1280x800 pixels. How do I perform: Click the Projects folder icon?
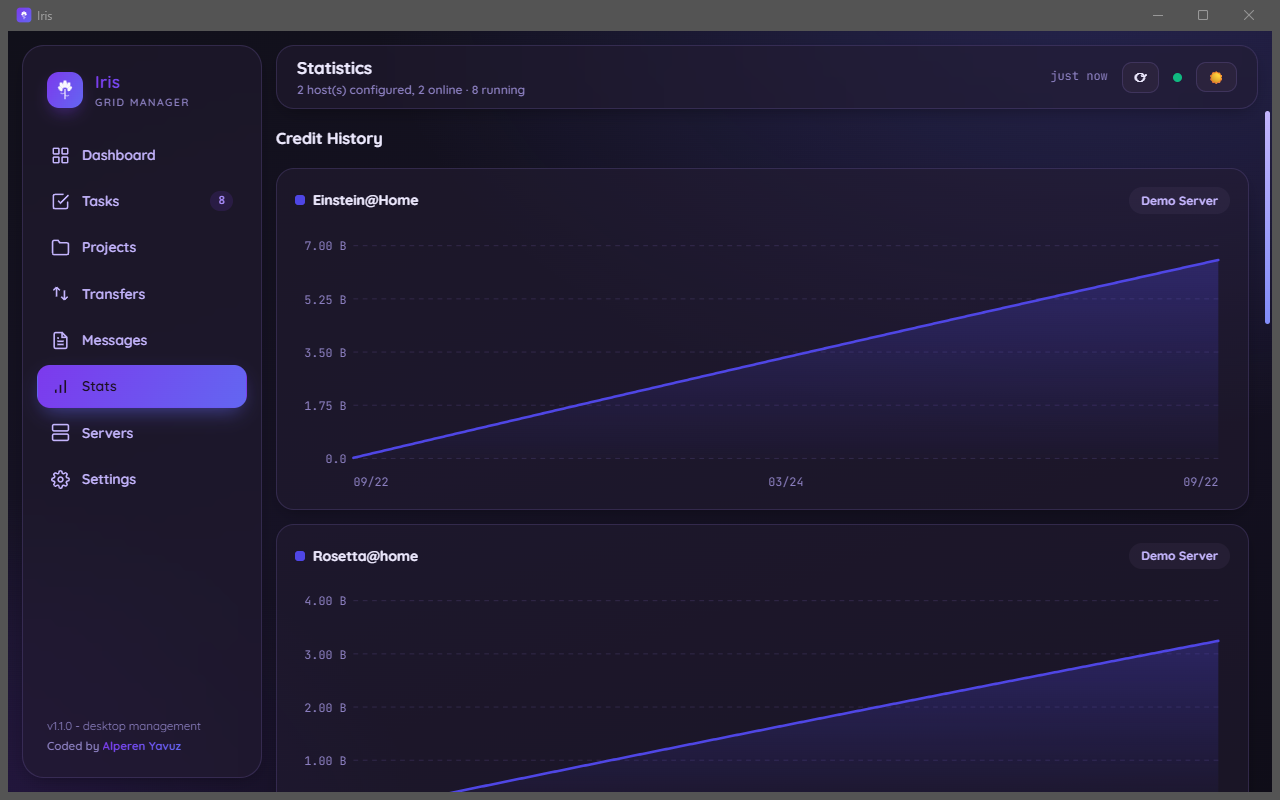tap(60, 247)
